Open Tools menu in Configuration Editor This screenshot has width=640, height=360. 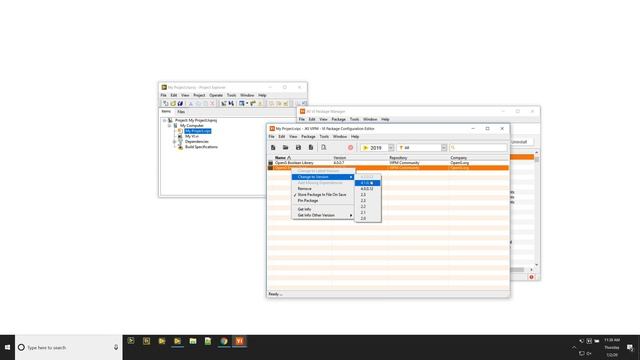tap(324, 136)
